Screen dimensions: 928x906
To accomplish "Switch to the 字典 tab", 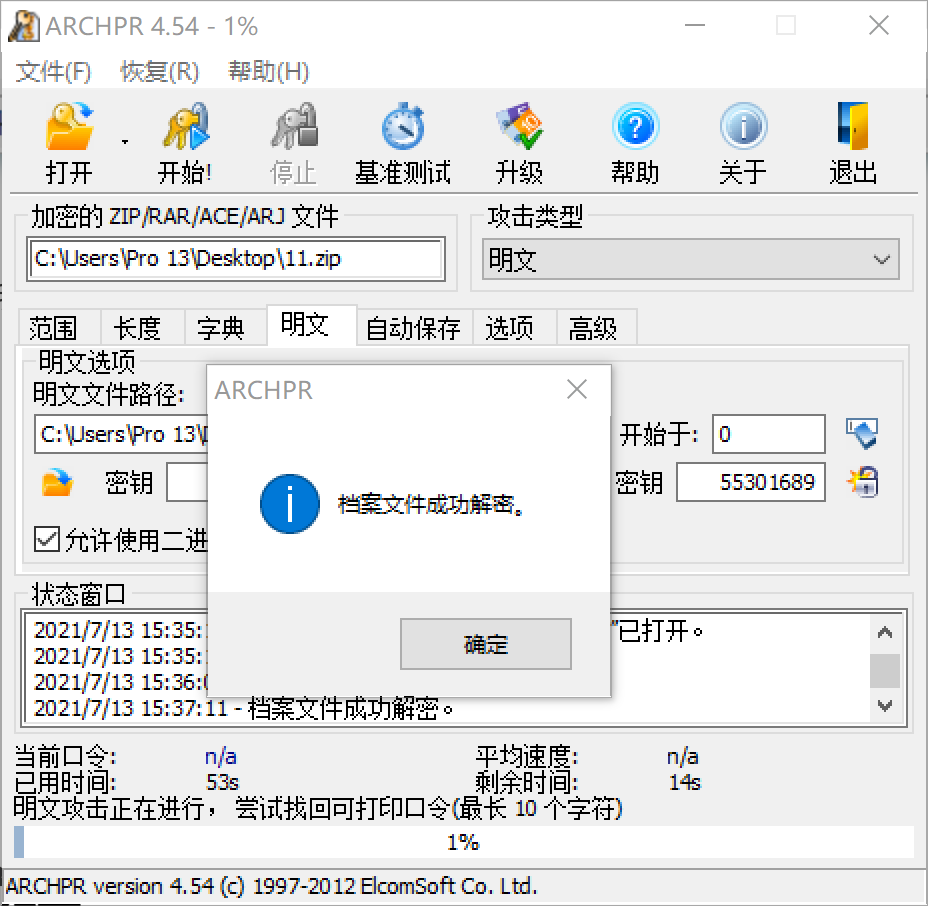I will (x=226, y=327).
